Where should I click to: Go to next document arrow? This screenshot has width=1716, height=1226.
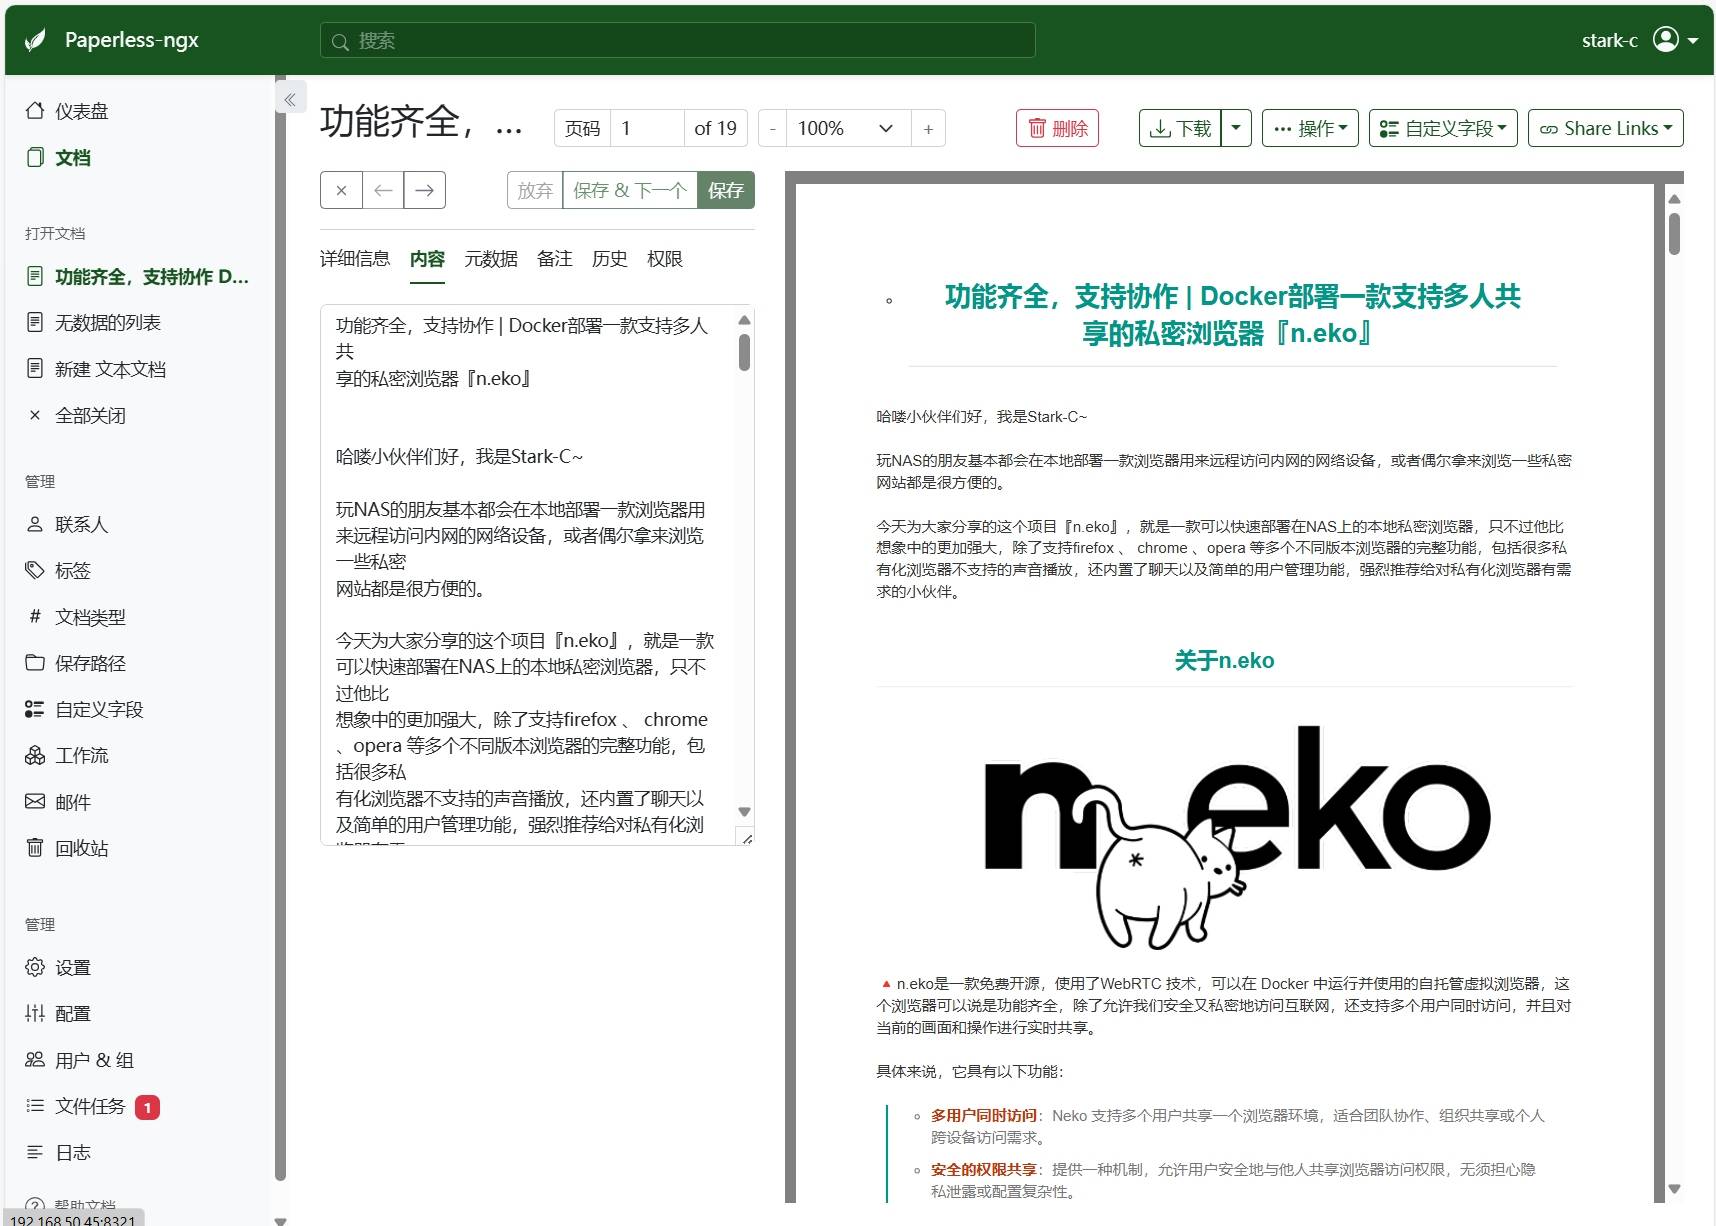(x=424, y=190)
